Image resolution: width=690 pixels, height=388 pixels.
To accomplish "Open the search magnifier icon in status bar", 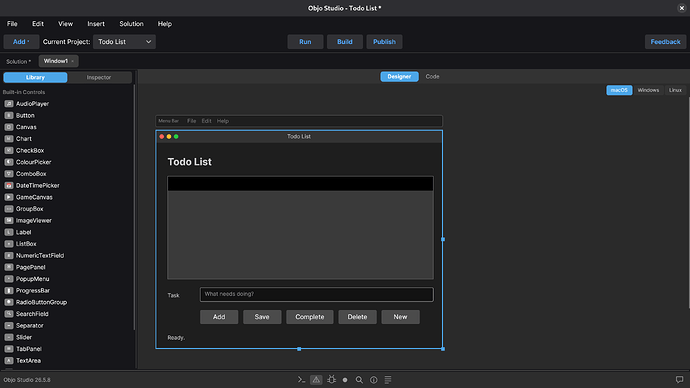I will tap(359, 380).
